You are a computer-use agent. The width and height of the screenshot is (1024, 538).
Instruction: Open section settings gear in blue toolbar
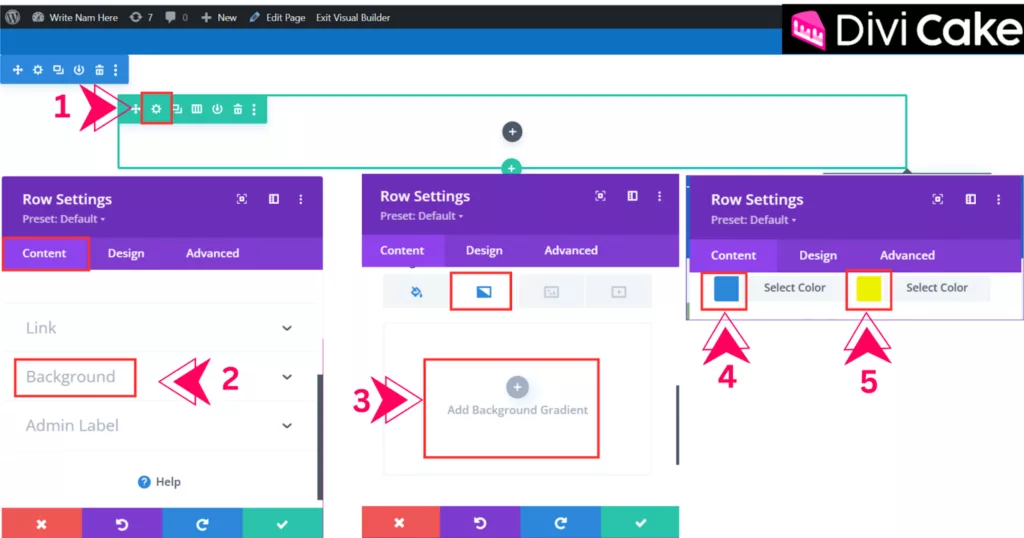[x=38, y=69]
